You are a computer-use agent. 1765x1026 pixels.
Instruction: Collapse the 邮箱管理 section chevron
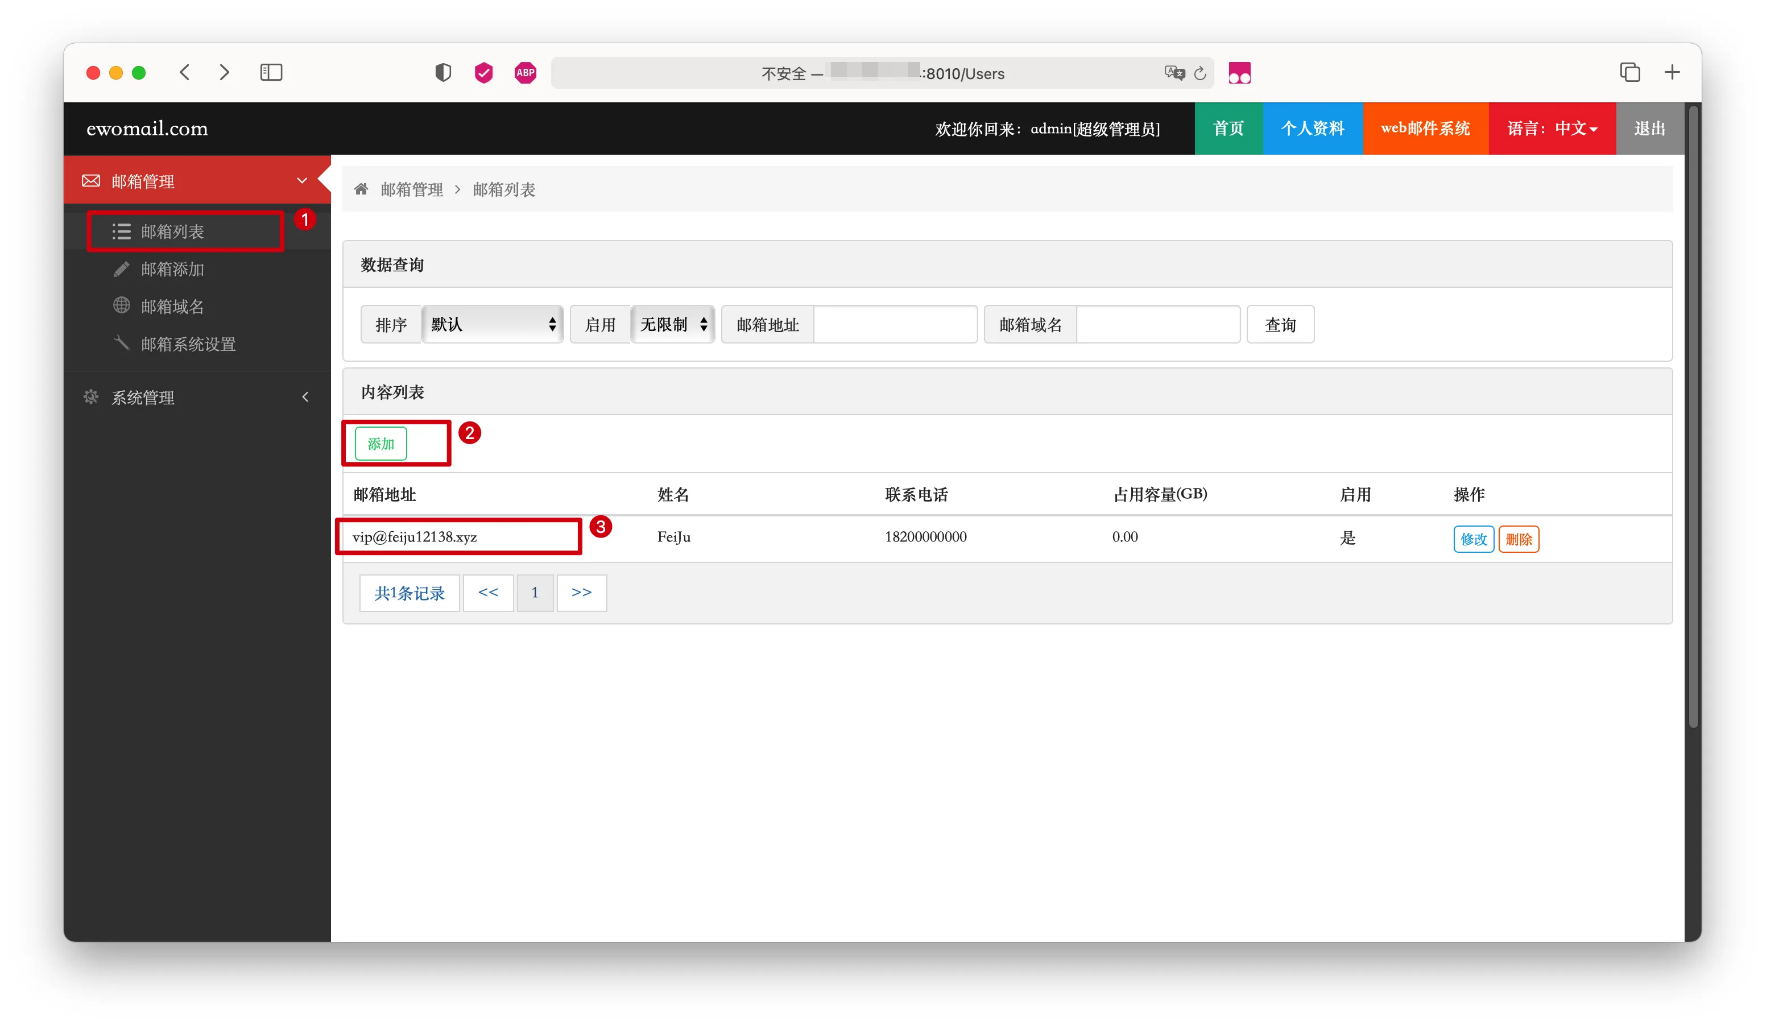tap(302, 181)
